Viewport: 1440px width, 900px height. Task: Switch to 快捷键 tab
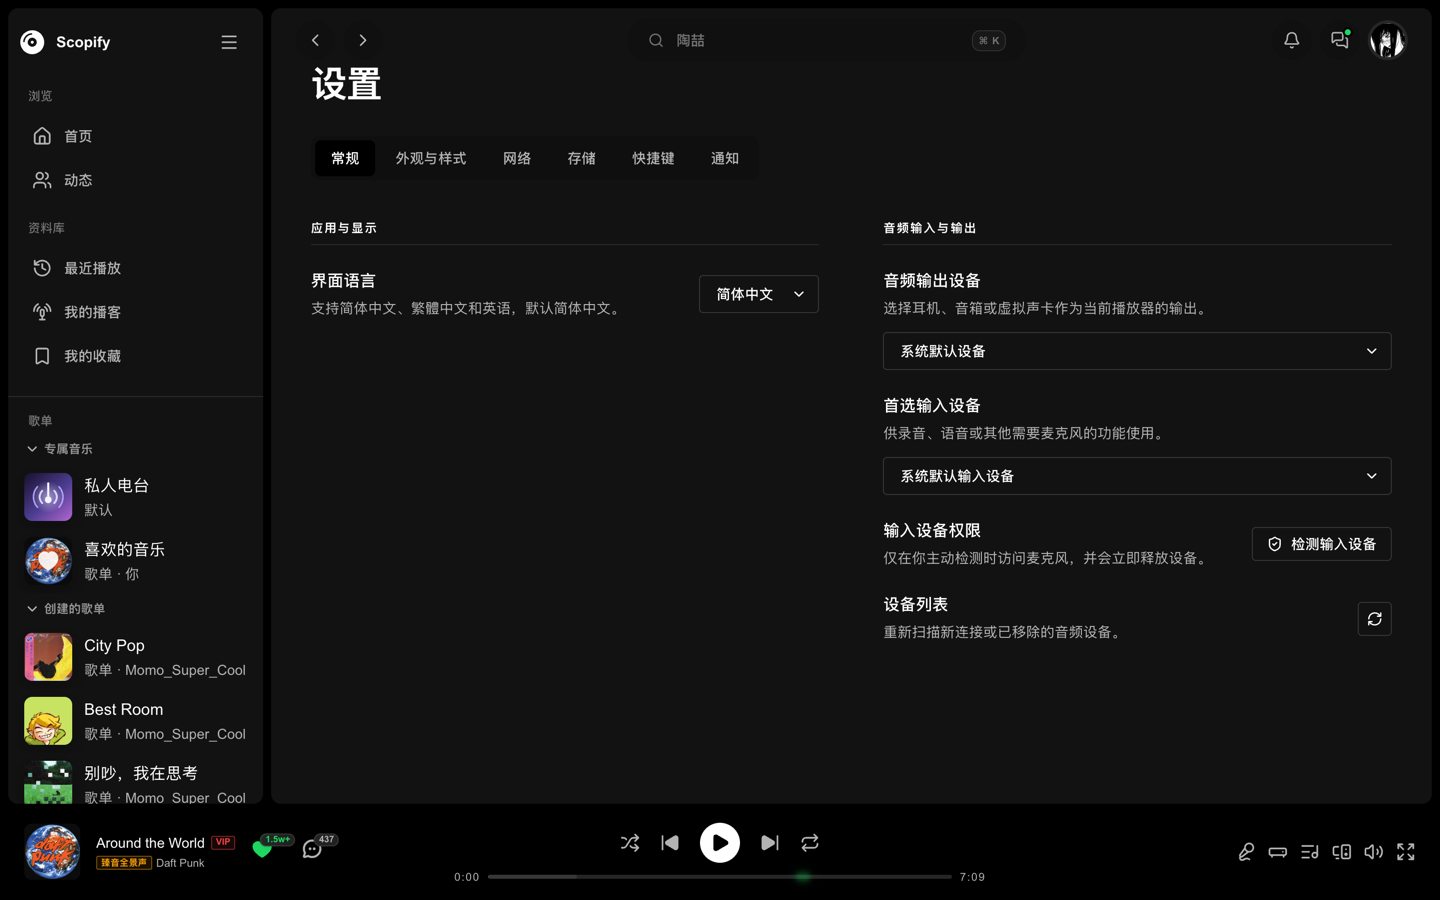pyautogui.click(x=653, y=158)
